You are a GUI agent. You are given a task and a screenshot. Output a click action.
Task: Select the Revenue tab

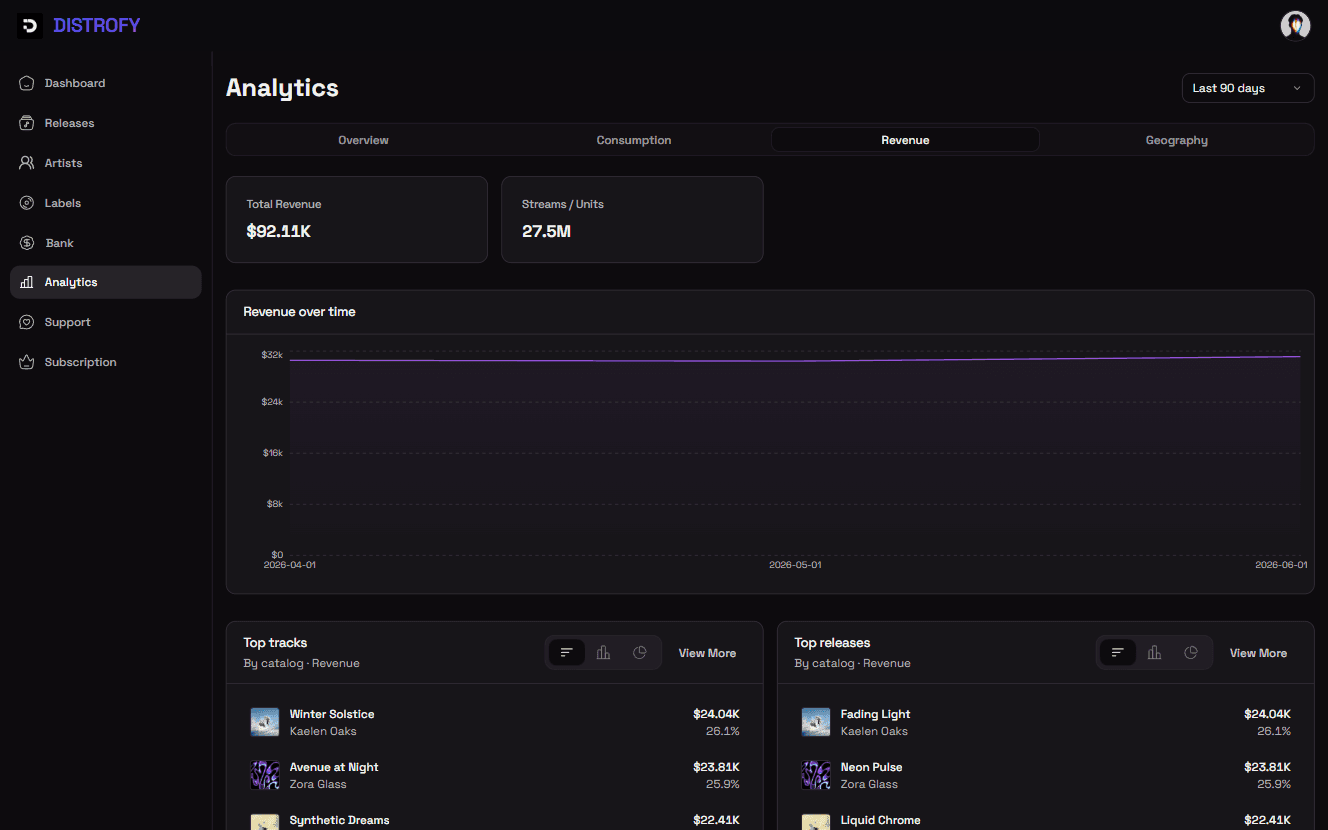[x=905, y=140]
